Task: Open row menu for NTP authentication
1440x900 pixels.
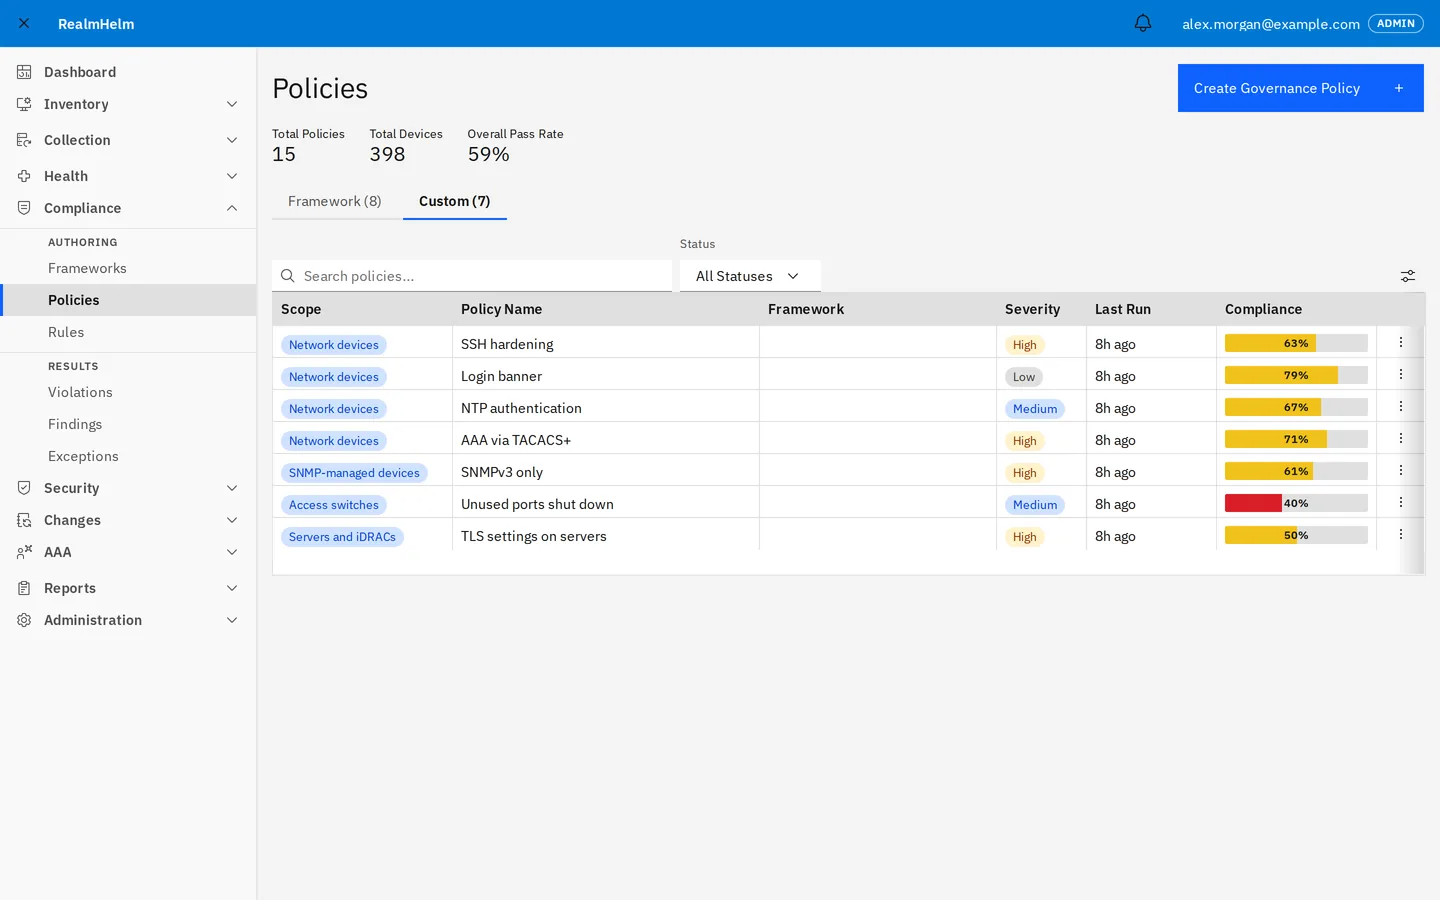Action: [x=1401, y=407]
